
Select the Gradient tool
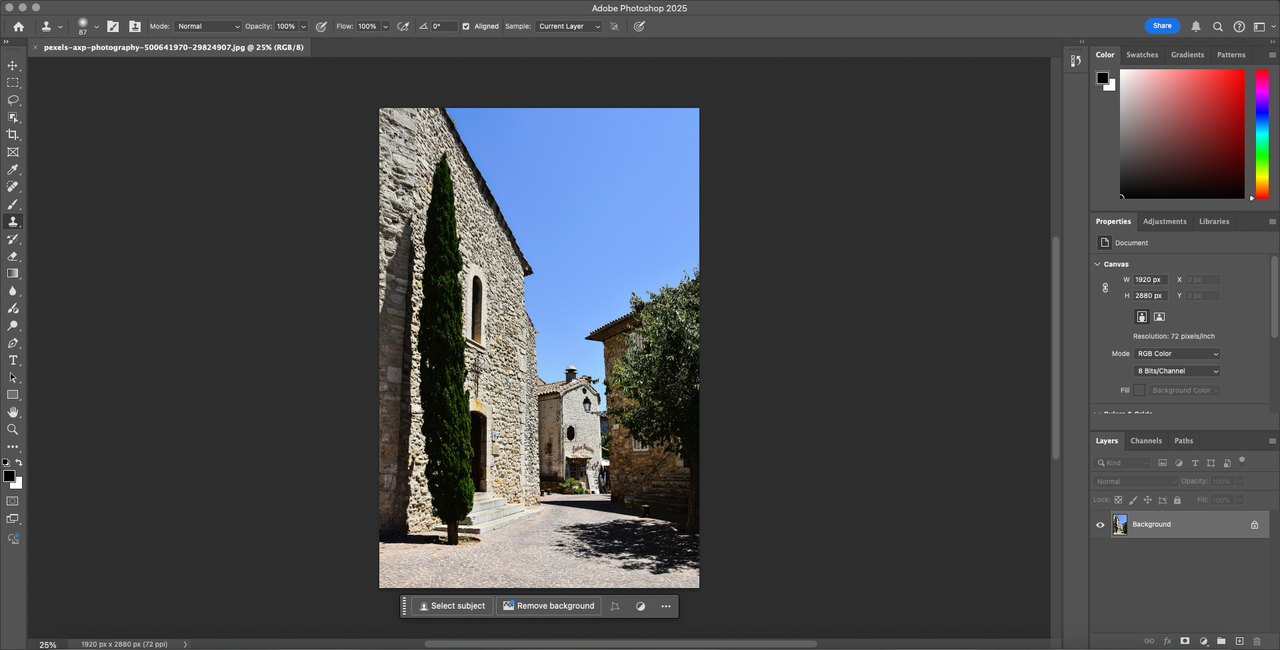click(x=13, y=273)
